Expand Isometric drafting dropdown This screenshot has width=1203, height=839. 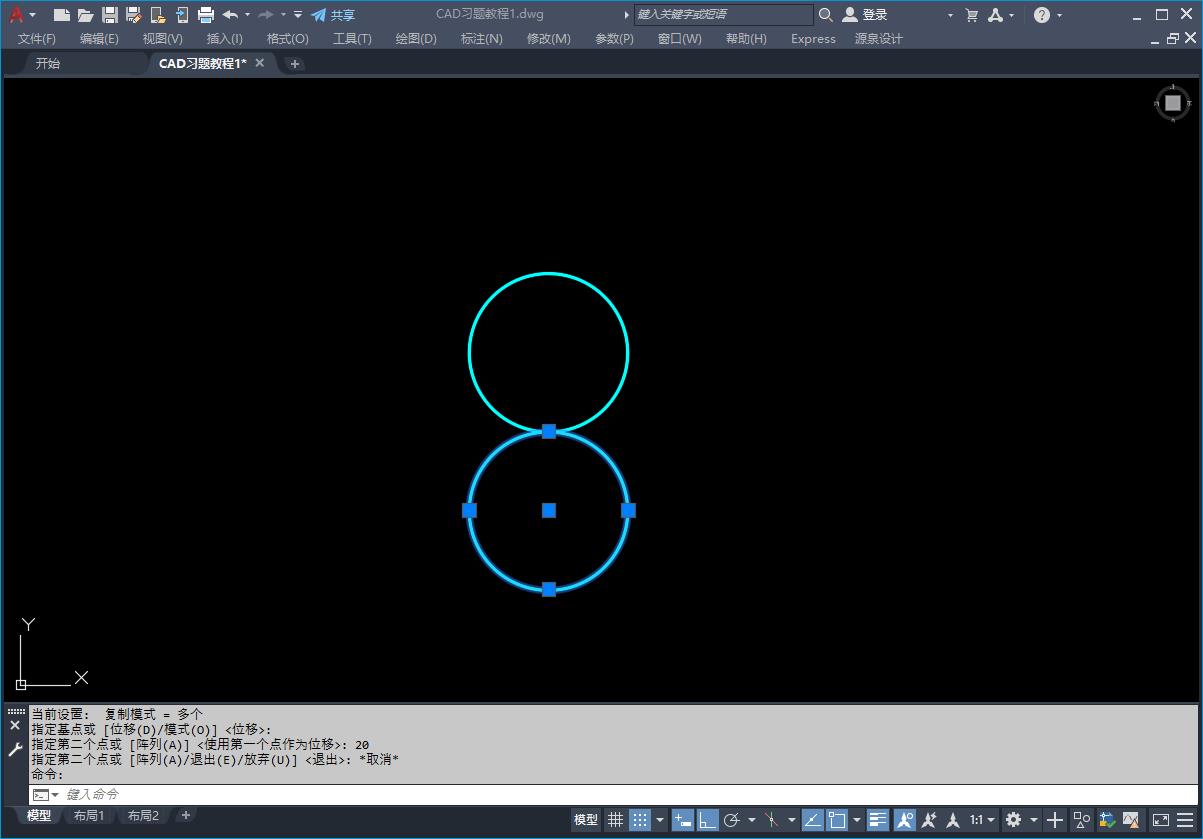tap(791, 820)
